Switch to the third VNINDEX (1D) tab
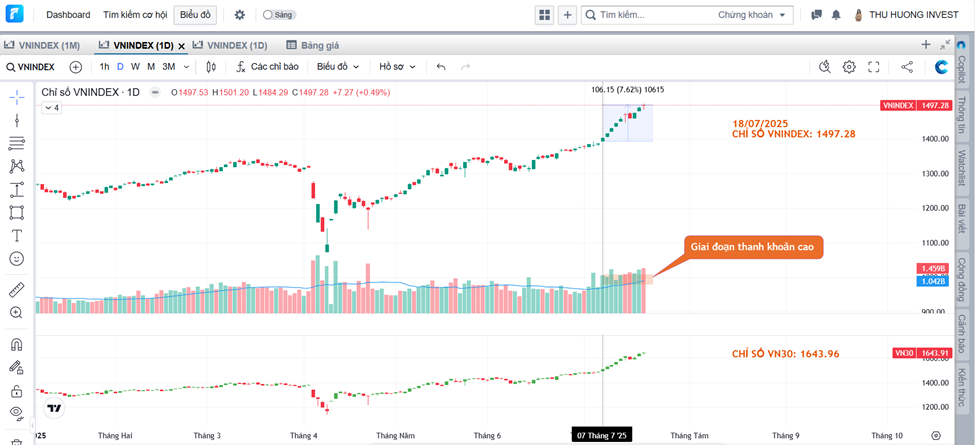Image resolution: width=975 pixels, height=445 pixels. (x=230, y=45)
